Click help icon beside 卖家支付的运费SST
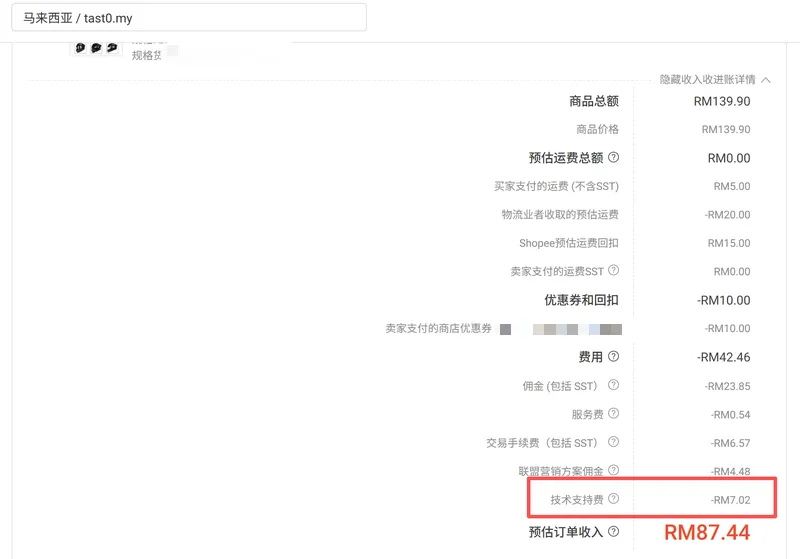 click(x=613, y=270)
